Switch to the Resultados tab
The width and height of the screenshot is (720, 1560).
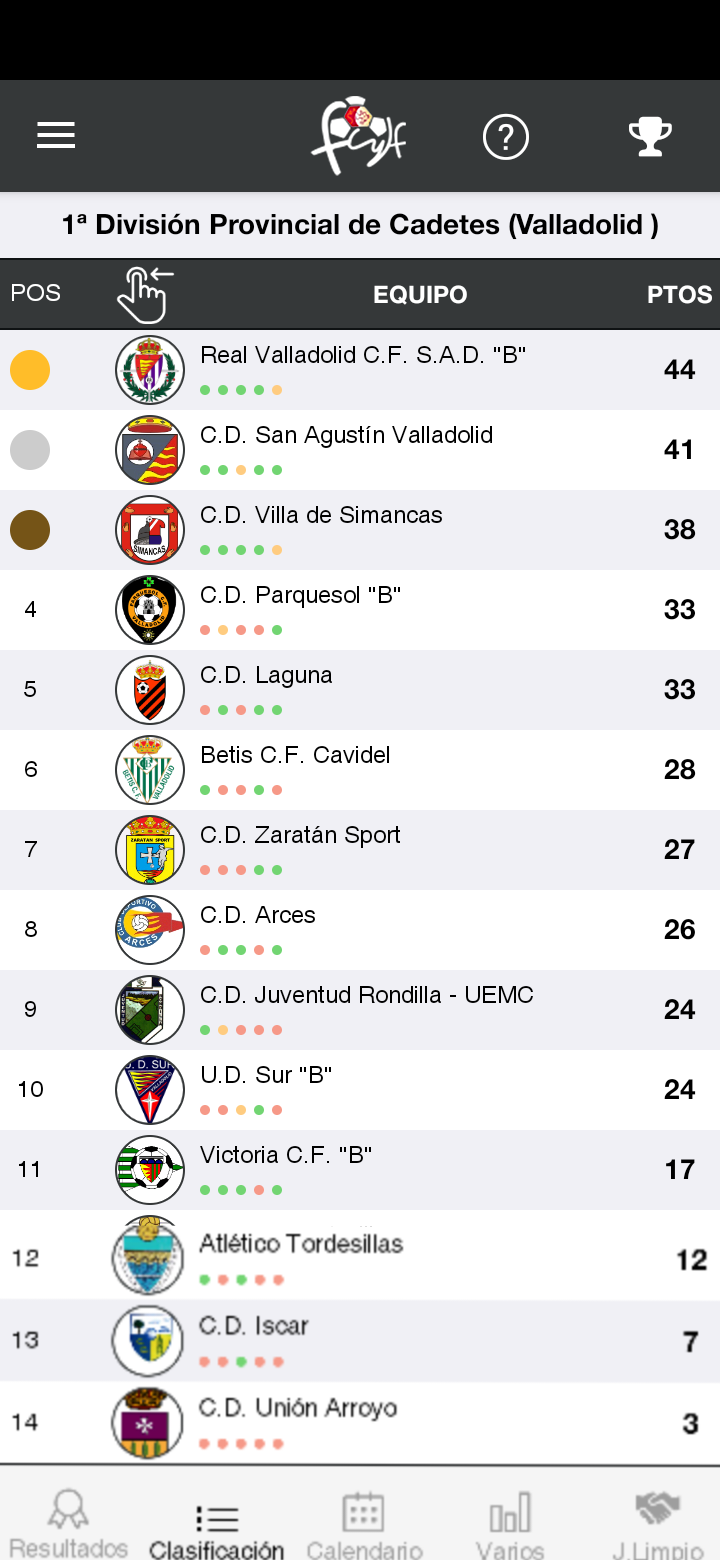(x=69, y=1523)
